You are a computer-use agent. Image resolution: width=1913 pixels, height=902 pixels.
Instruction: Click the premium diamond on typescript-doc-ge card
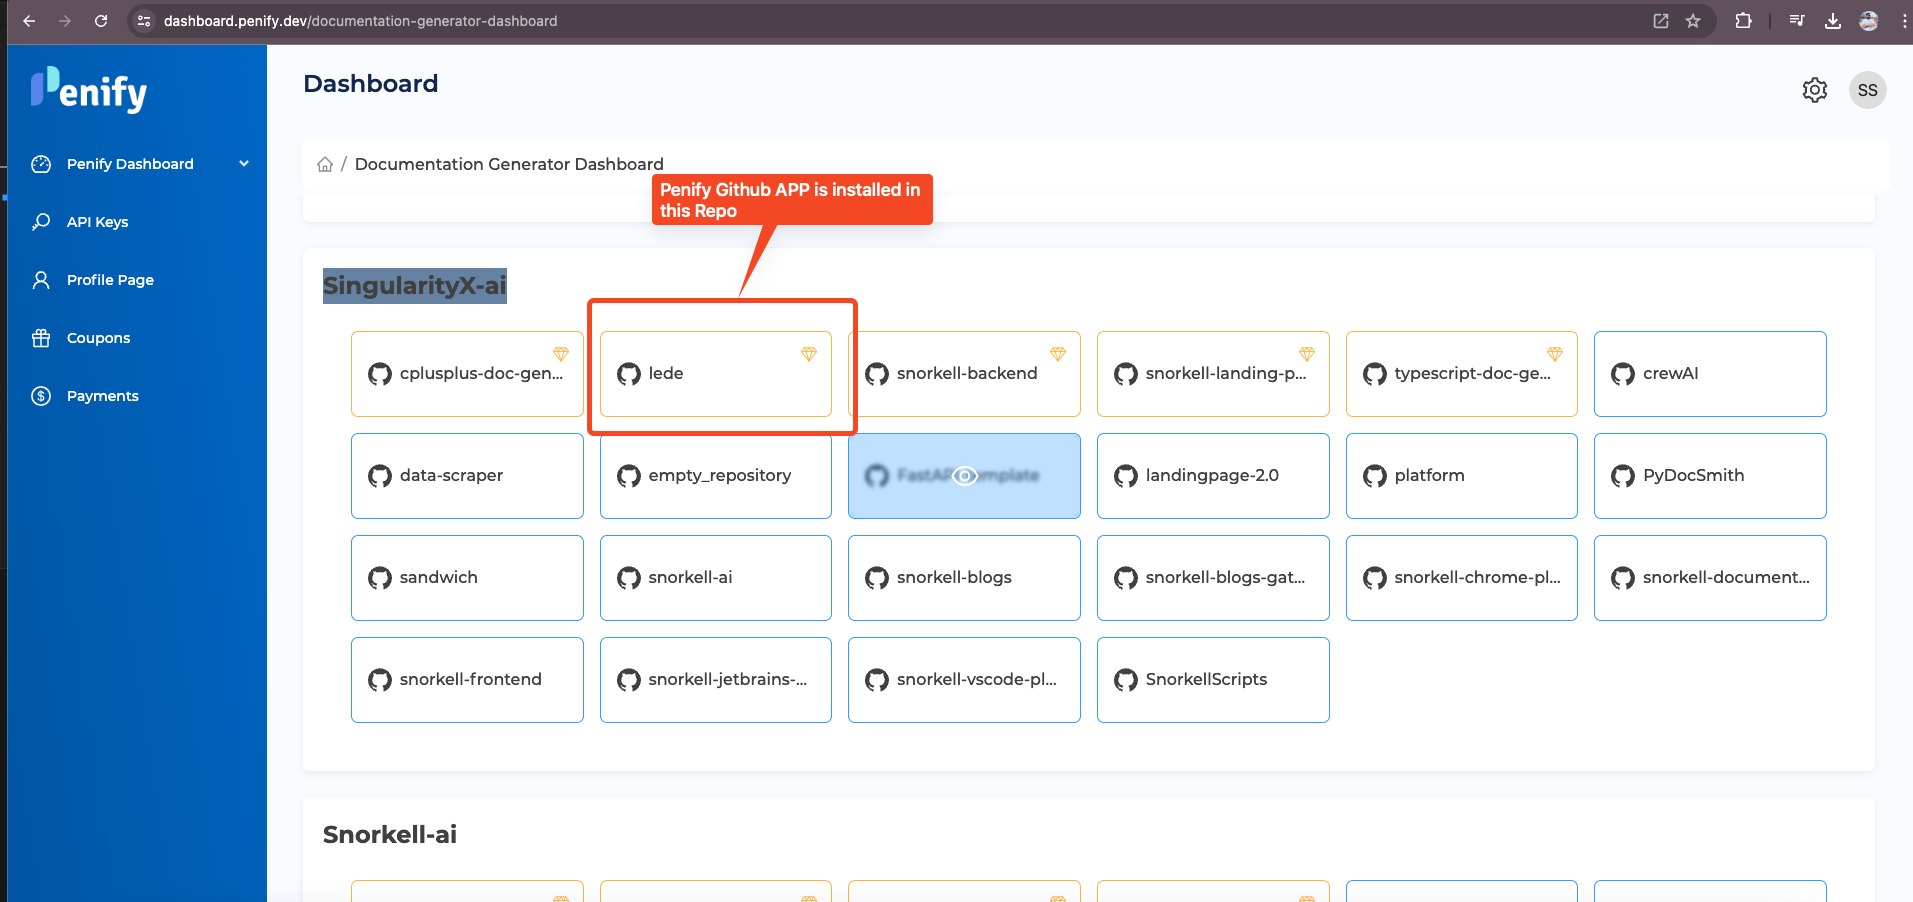1554,353
